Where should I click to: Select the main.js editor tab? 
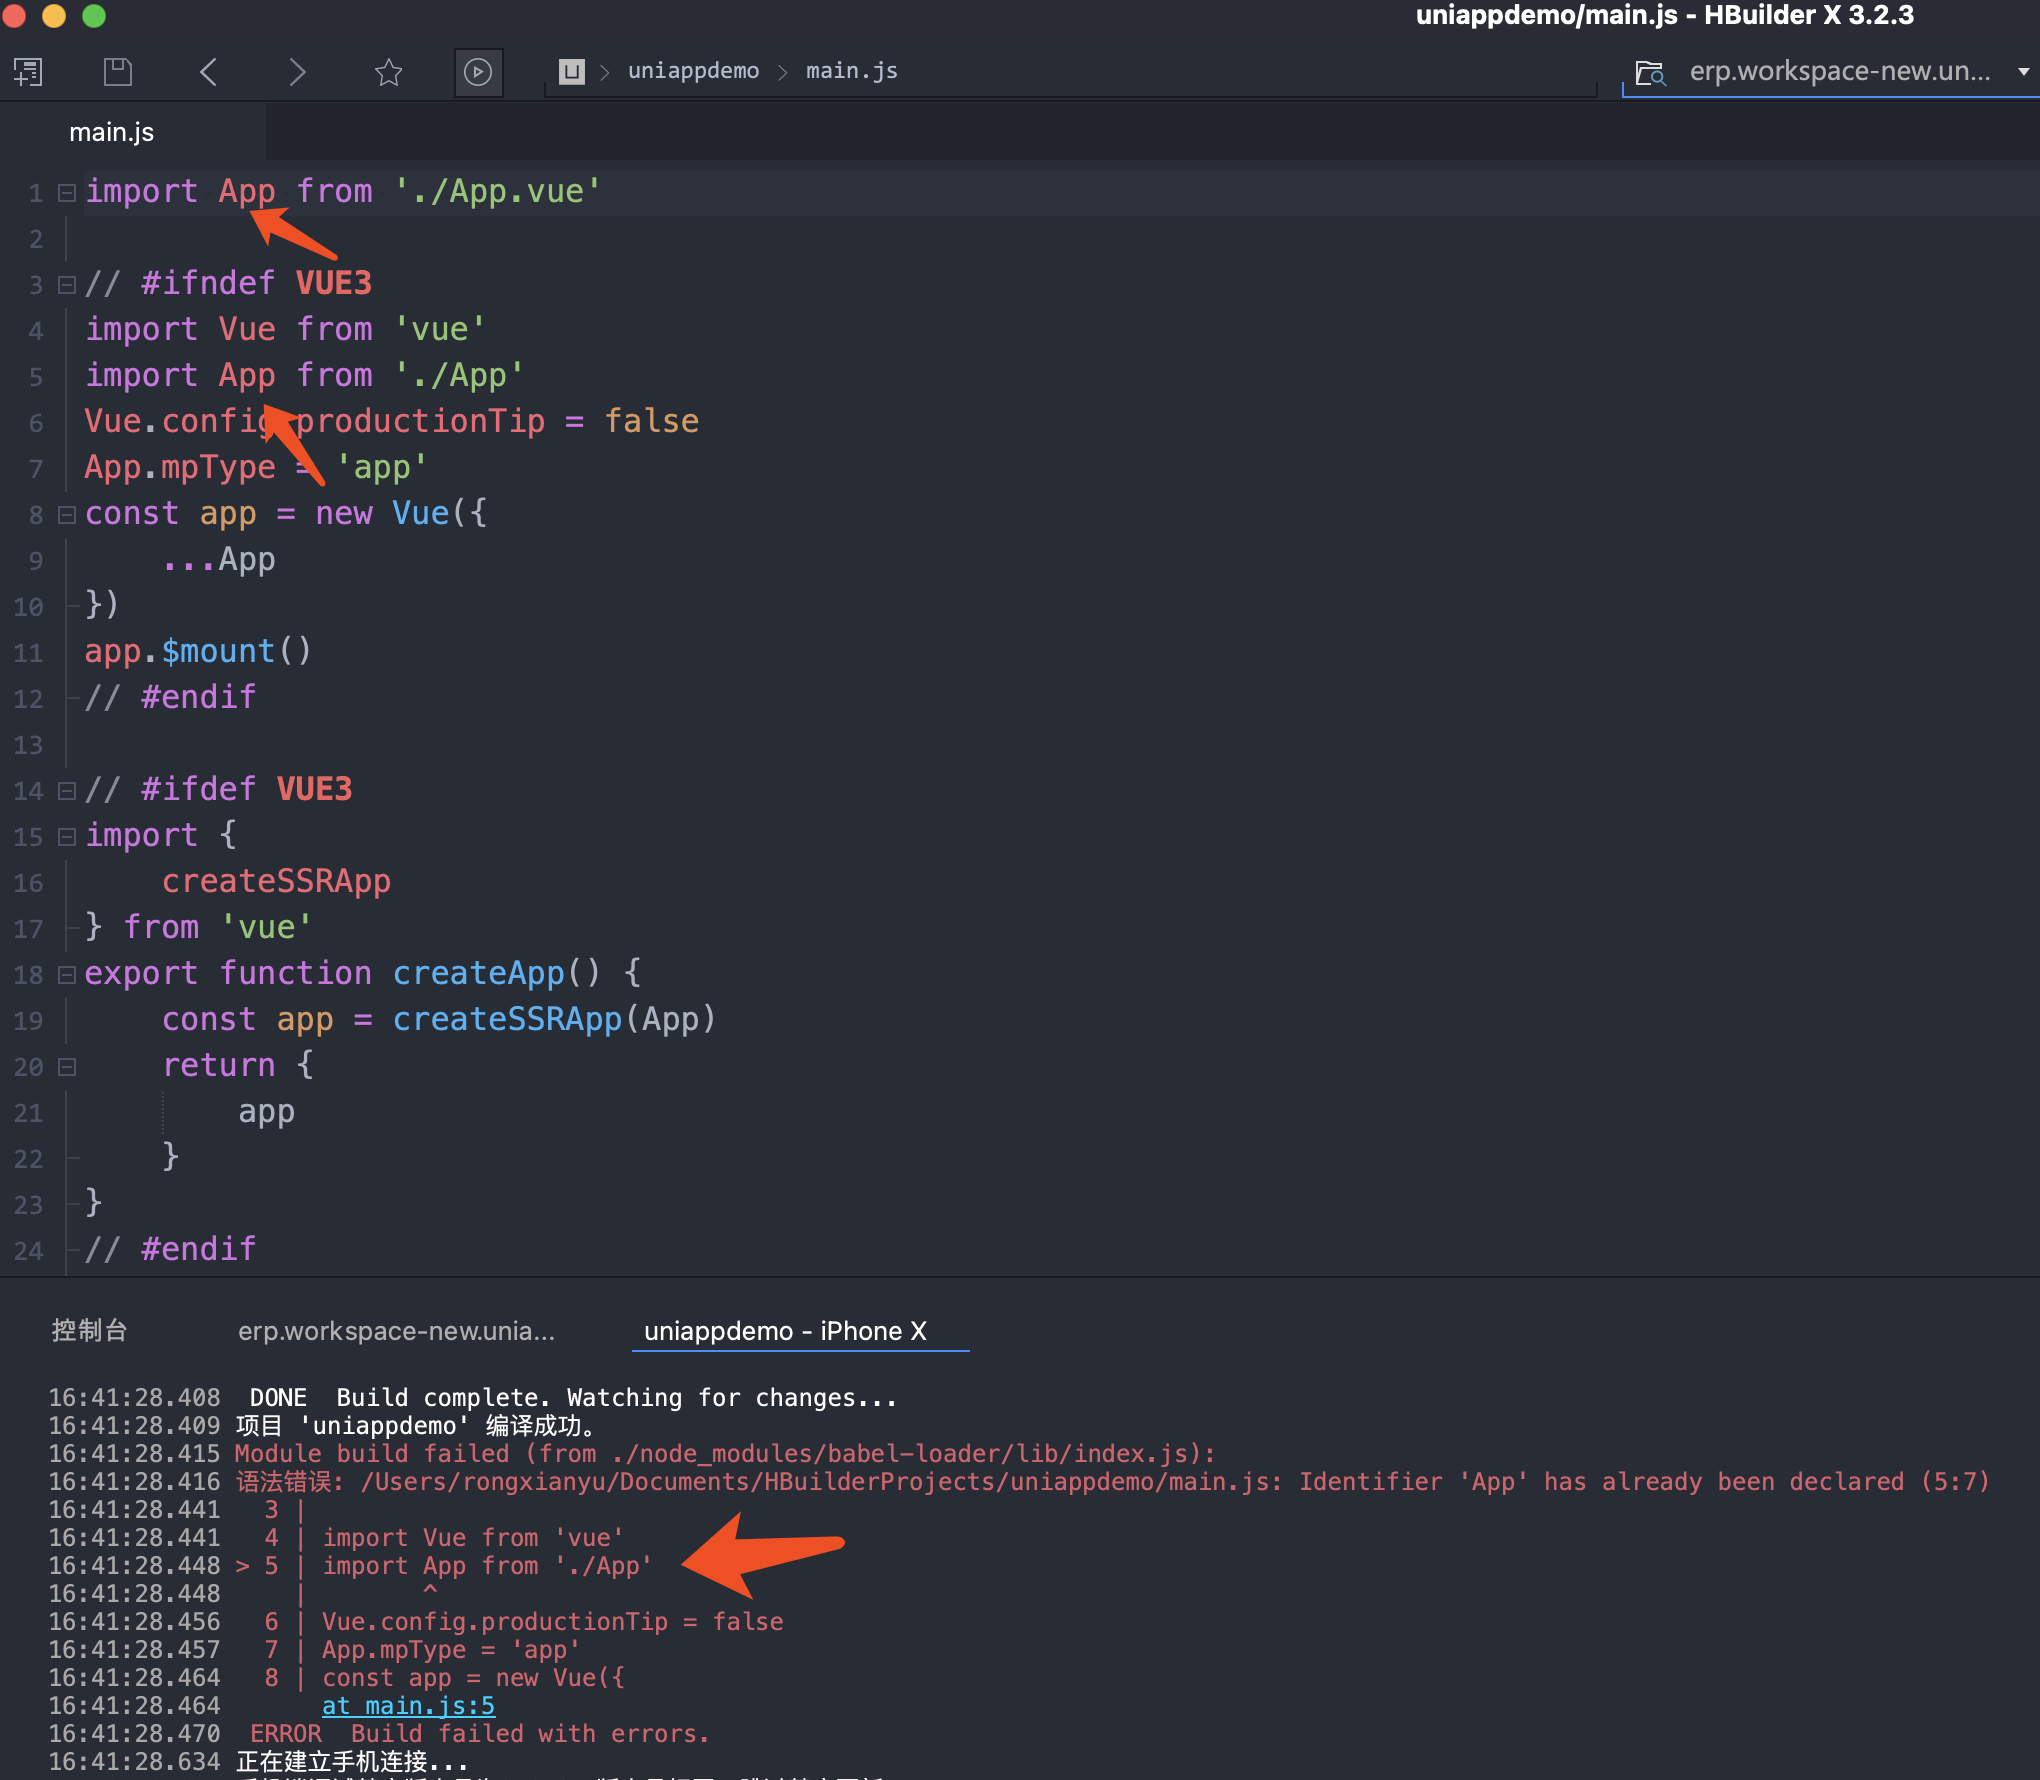point(112,133)
